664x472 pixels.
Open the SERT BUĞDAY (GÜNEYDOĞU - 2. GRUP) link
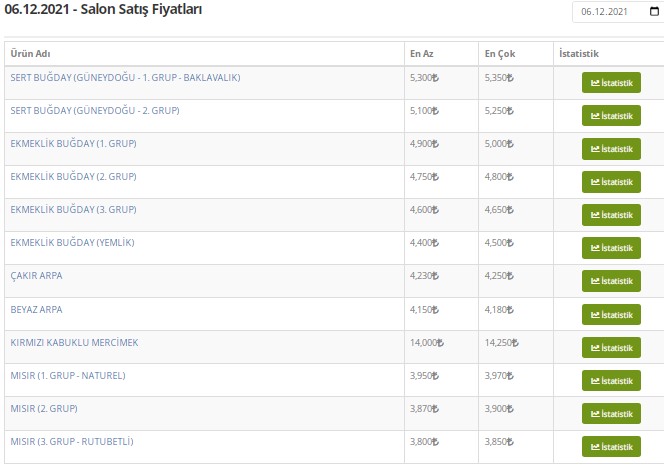95,110
